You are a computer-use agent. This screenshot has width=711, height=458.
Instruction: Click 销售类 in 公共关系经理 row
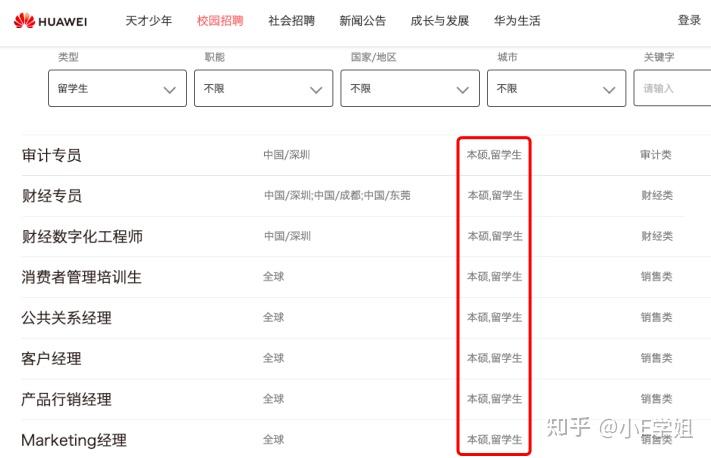[x=656, y=317]
